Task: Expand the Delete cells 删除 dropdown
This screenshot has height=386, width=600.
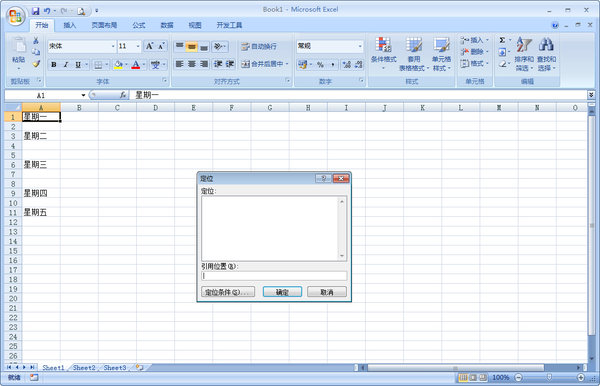Action: [x=487, y=52]
